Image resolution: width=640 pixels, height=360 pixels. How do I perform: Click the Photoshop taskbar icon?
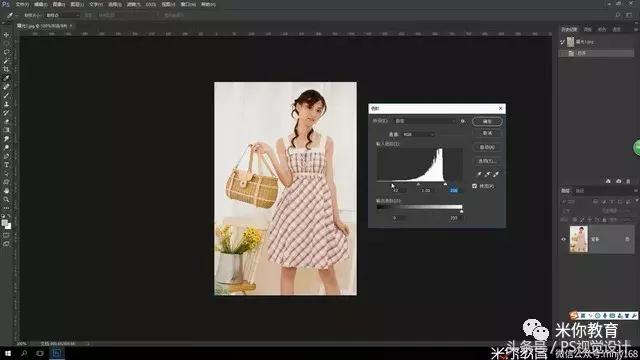tap(57, 353)
